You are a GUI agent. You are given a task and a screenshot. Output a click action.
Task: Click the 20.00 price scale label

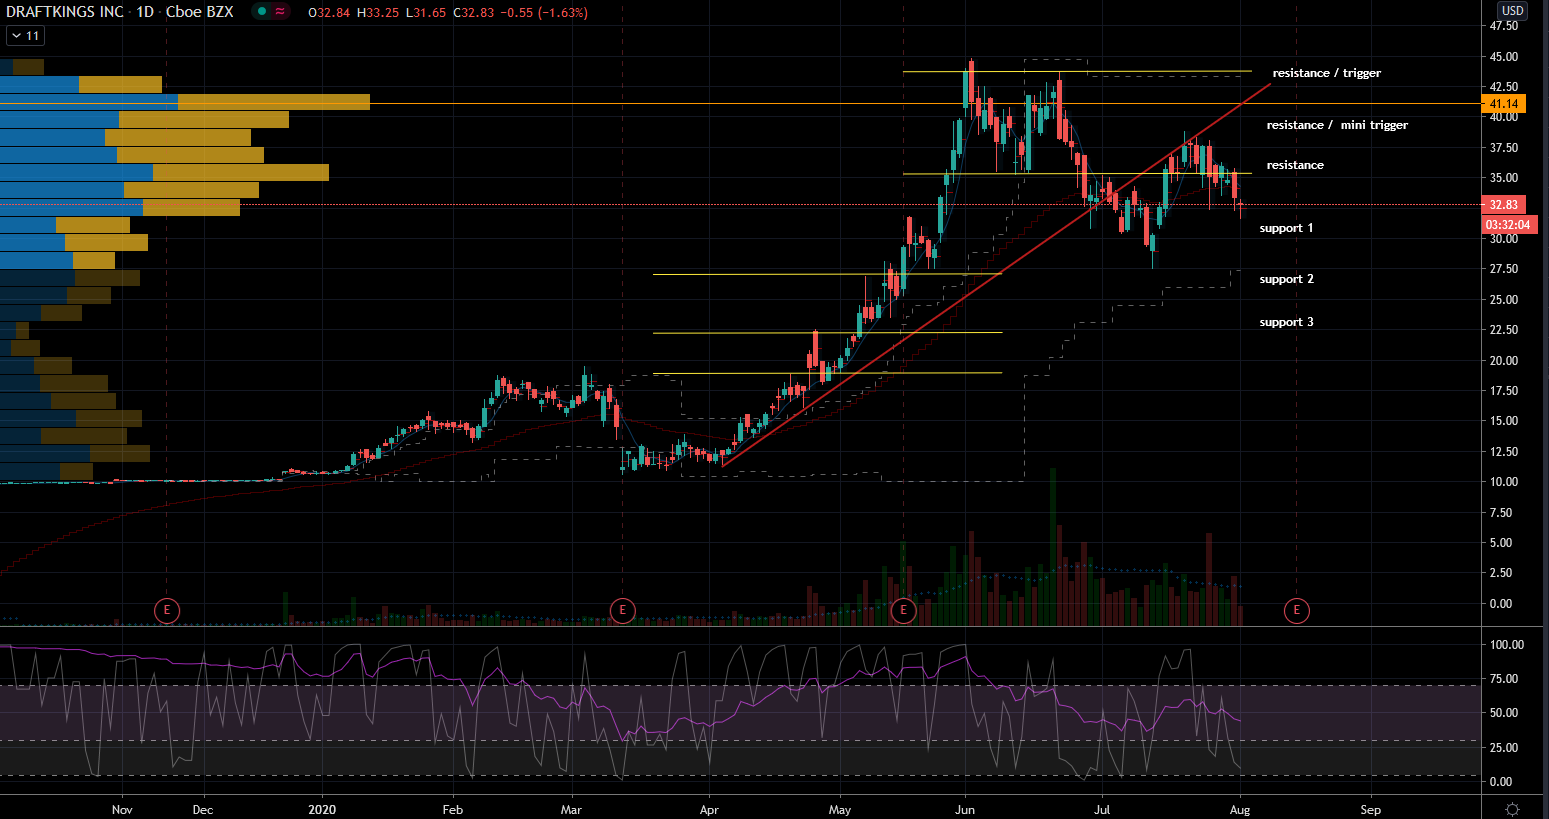(x=1504, y=361)
